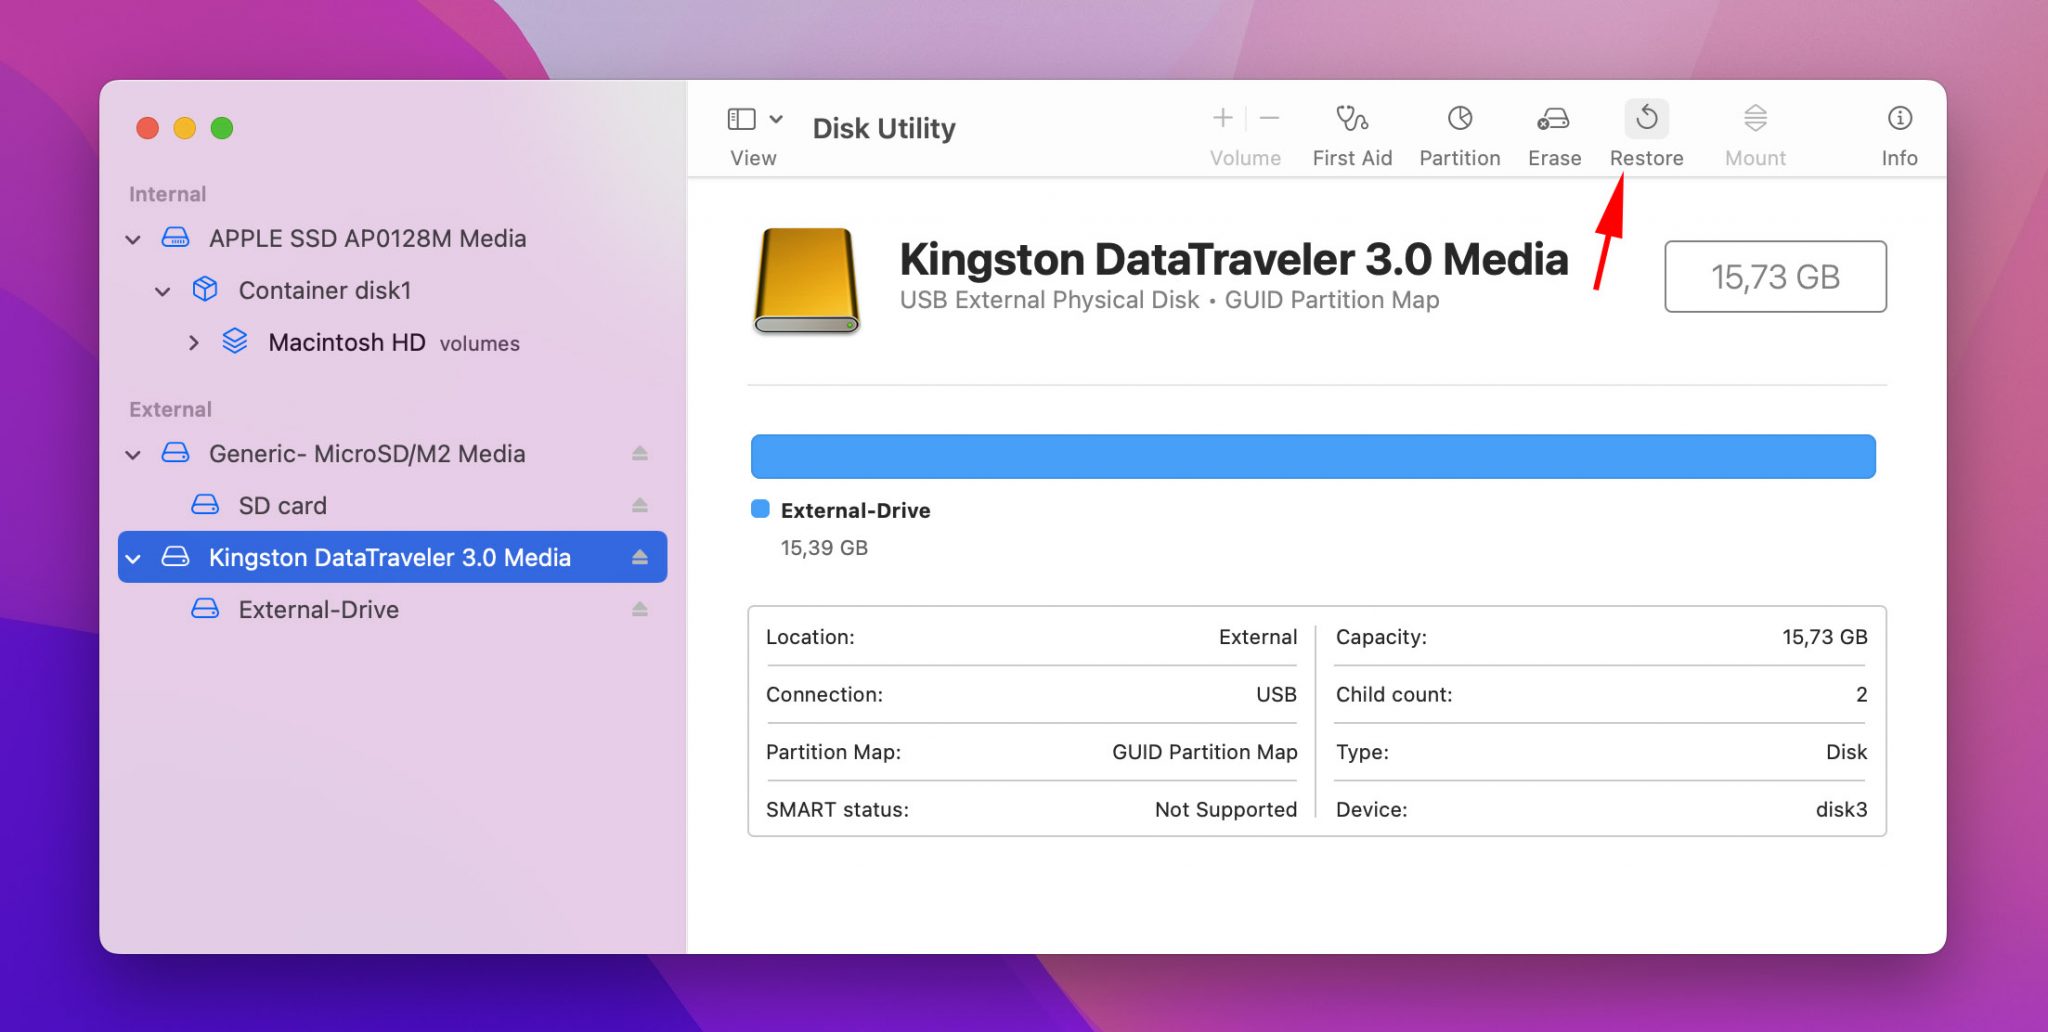Select Container disk1 in sidebar
Image resolution: width=2048 pixels, height=1032 pixels.
tap(325, 290)
